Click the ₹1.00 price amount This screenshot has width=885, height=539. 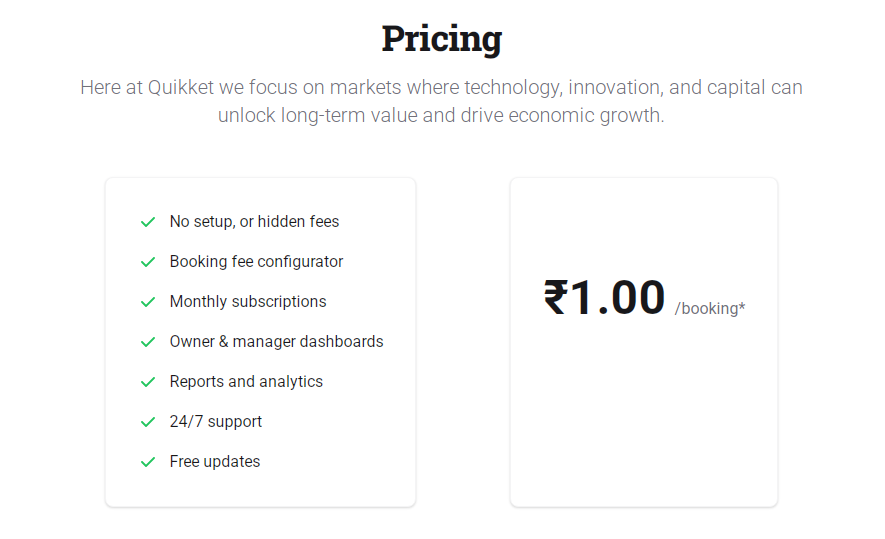pyautogui.click(x=604, y=297)
